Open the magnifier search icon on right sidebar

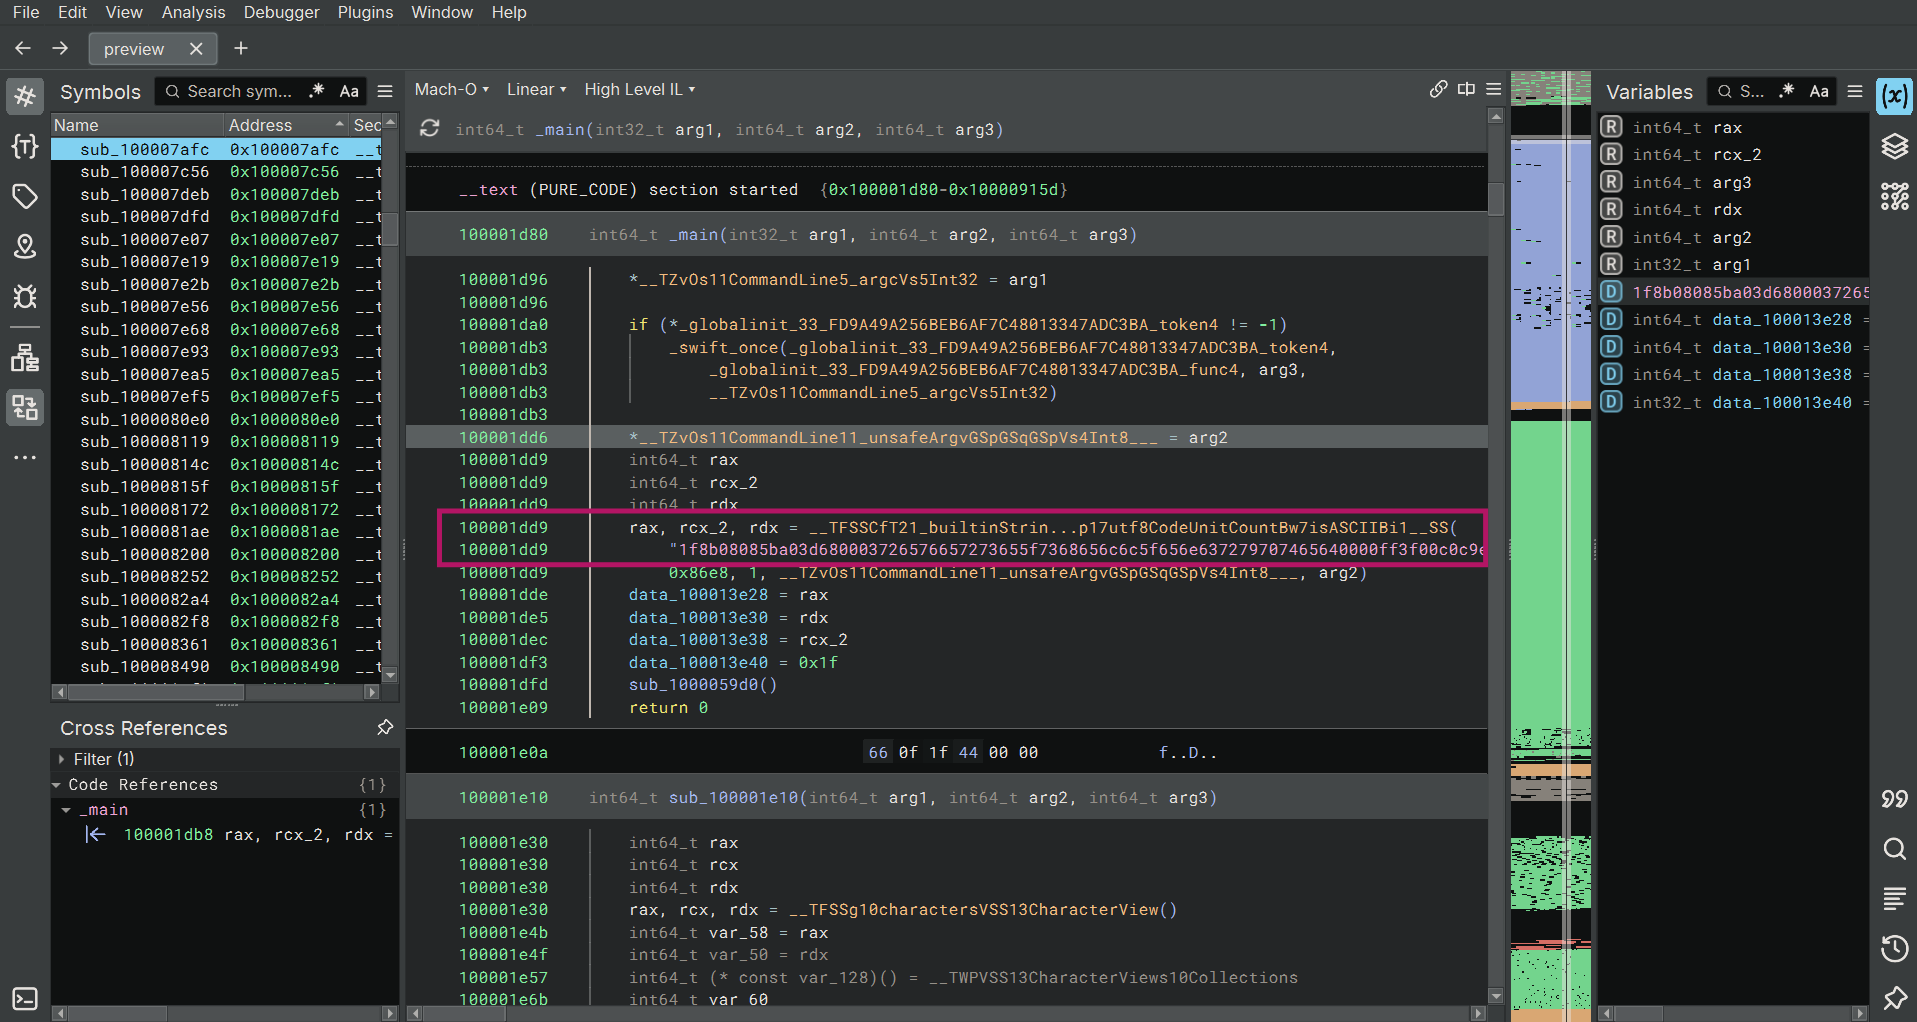1894,849
